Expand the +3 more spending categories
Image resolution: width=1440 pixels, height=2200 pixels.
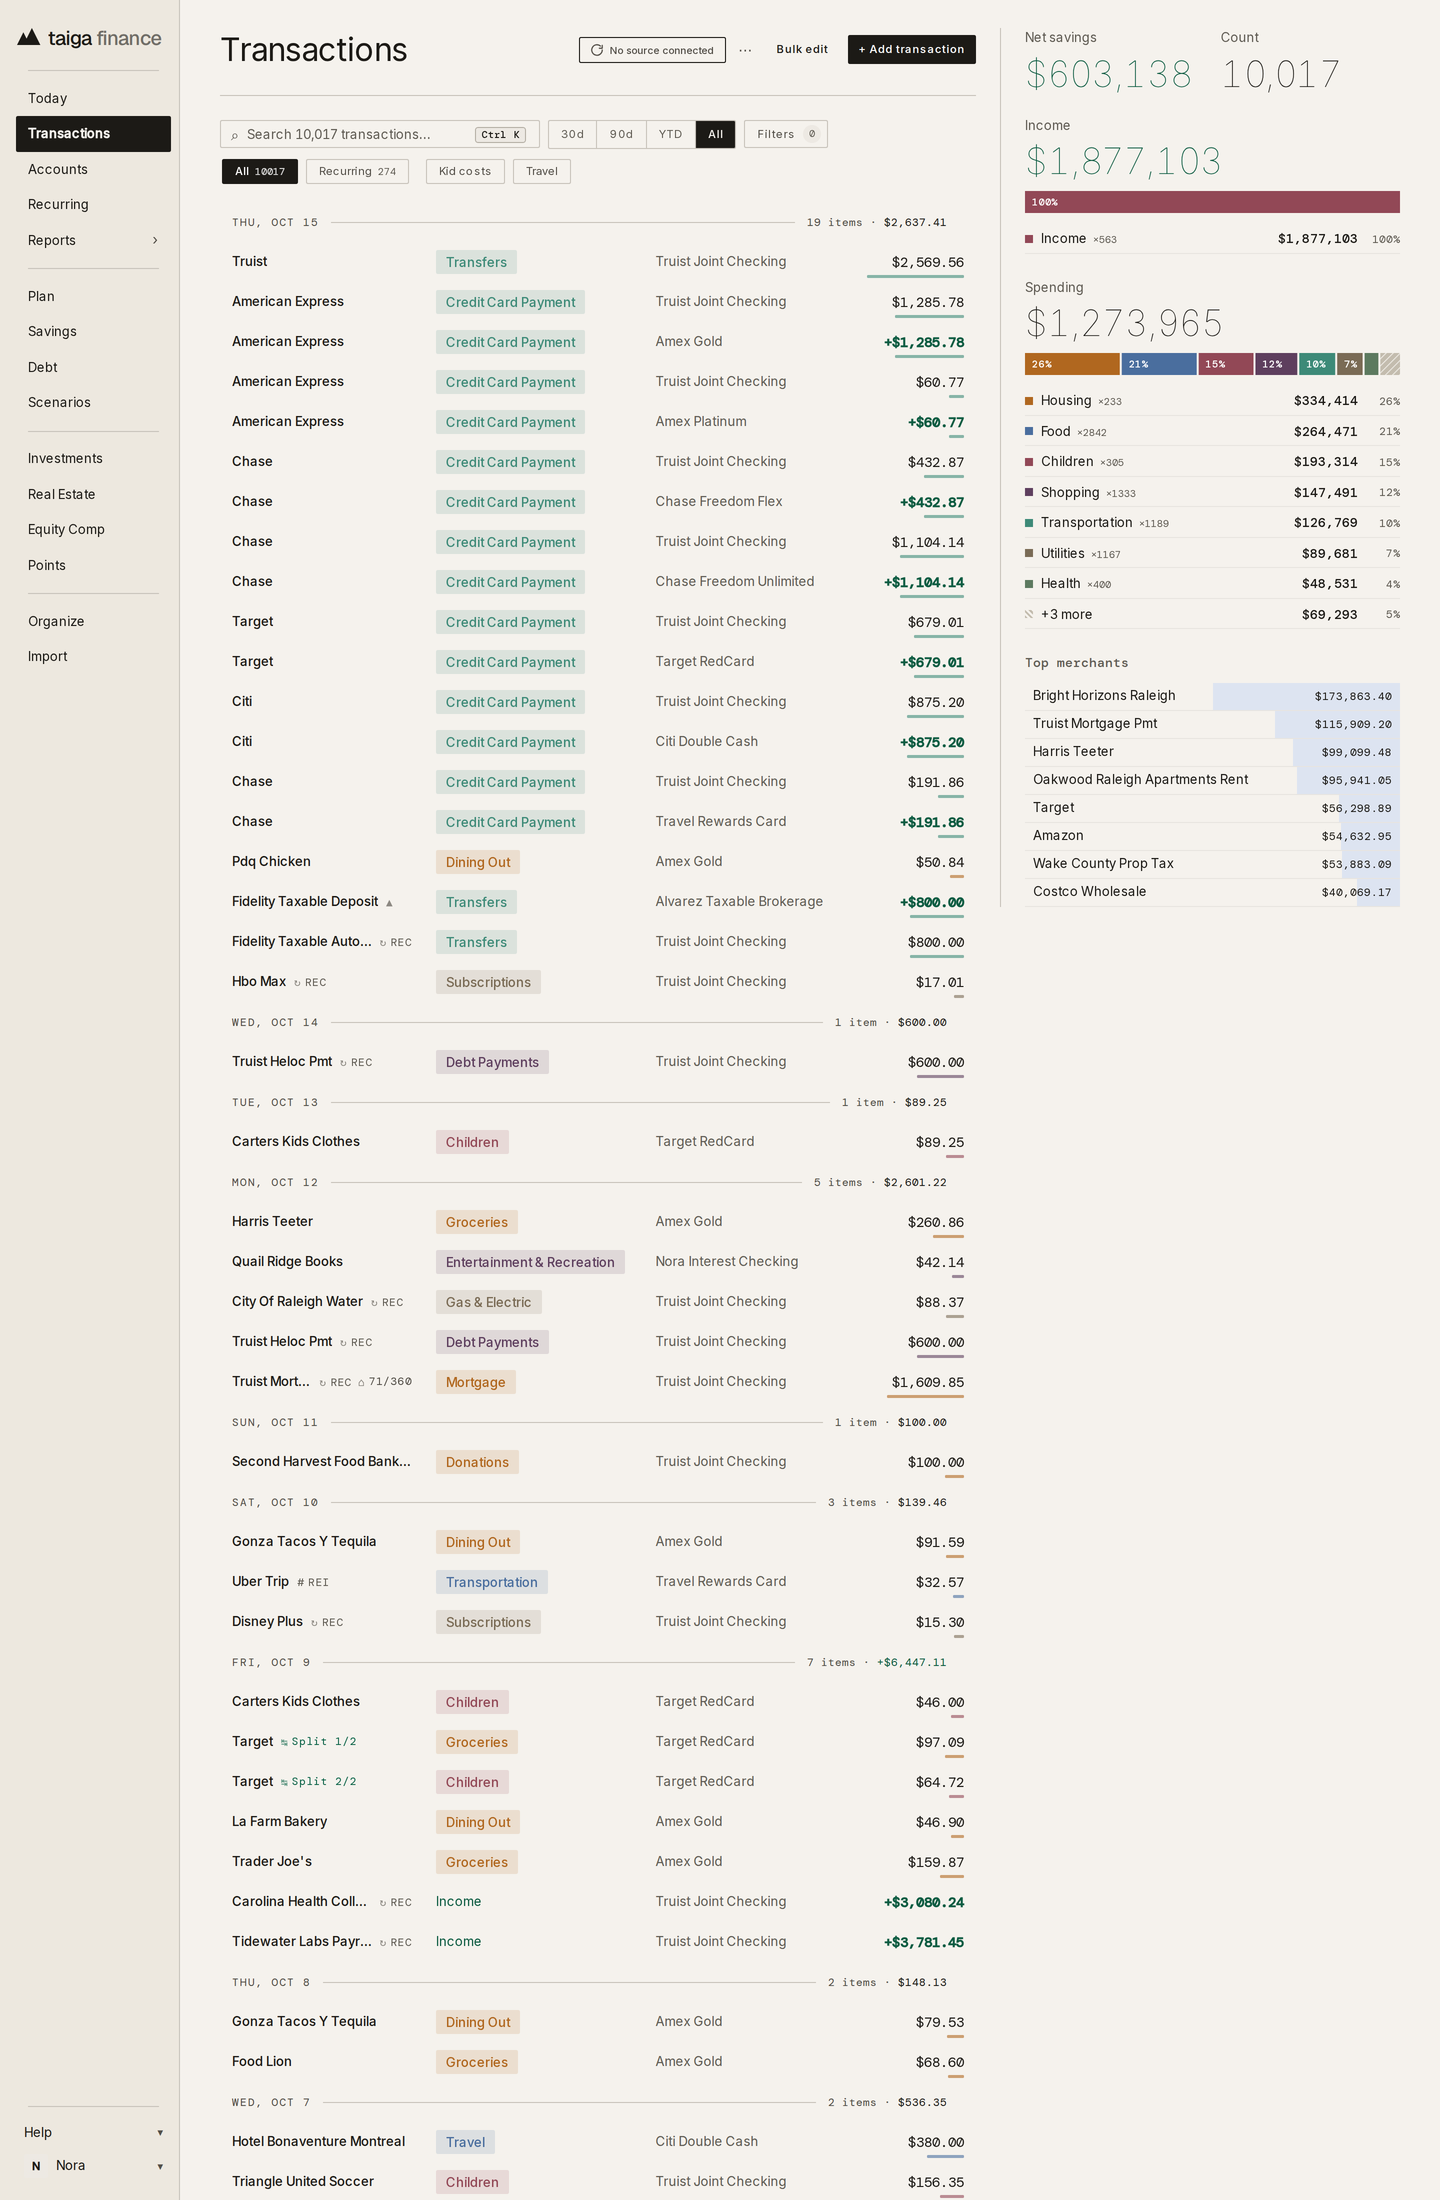[x=1212, y=615]
